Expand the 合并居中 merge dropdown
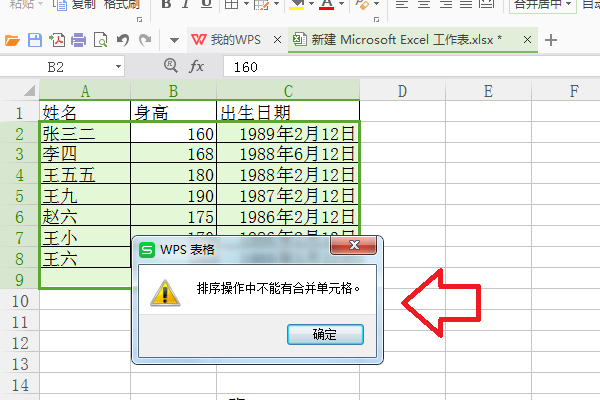The image size is (600, 400). pos(568,4)
